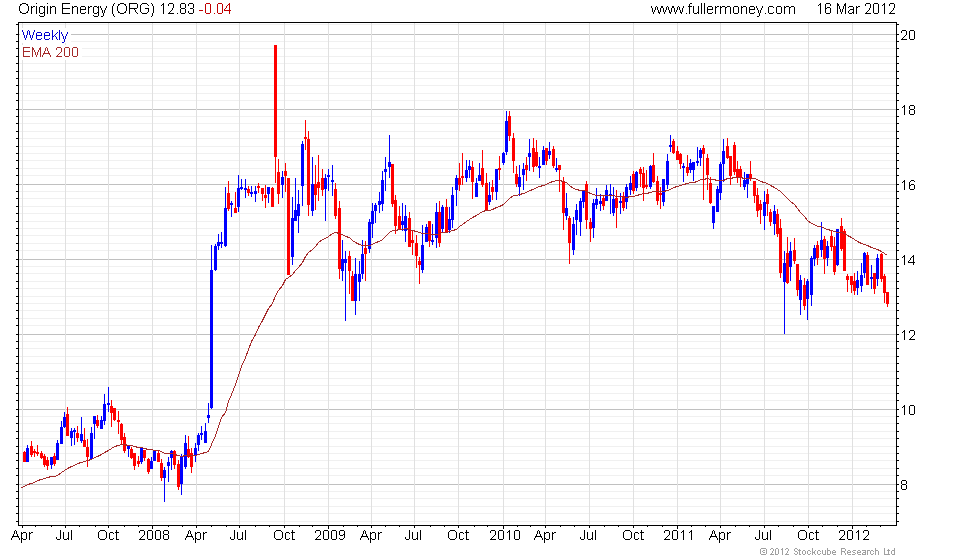
Task: Click the x-axis year label 2011
Action: click(679, 536)
